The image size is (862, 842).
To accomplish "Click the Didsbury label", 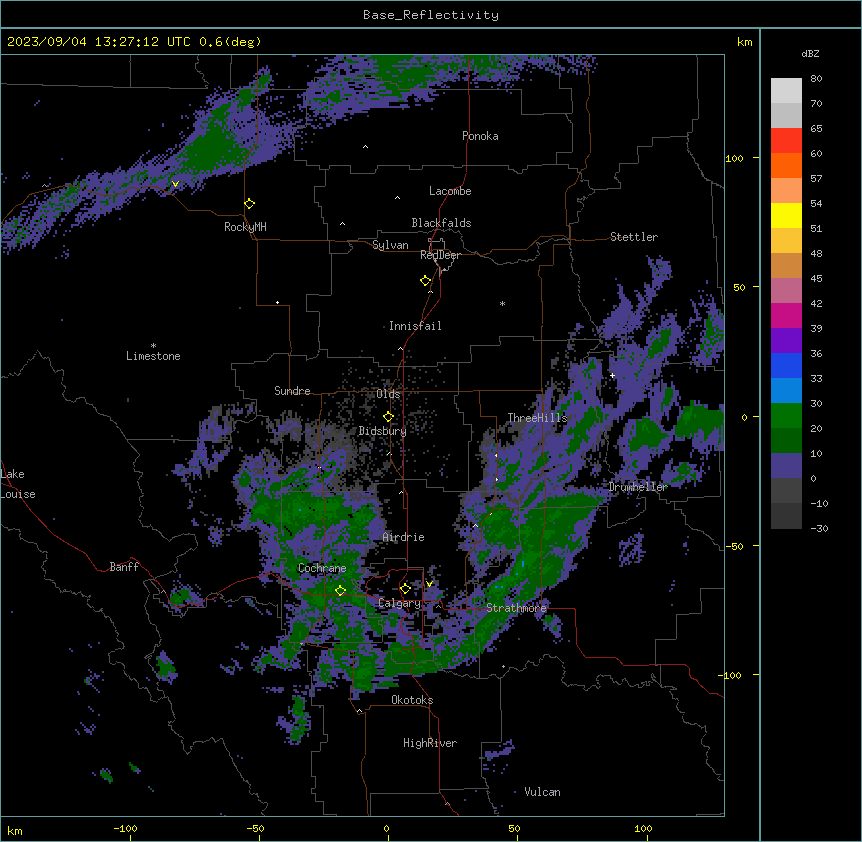I will 382,431.
